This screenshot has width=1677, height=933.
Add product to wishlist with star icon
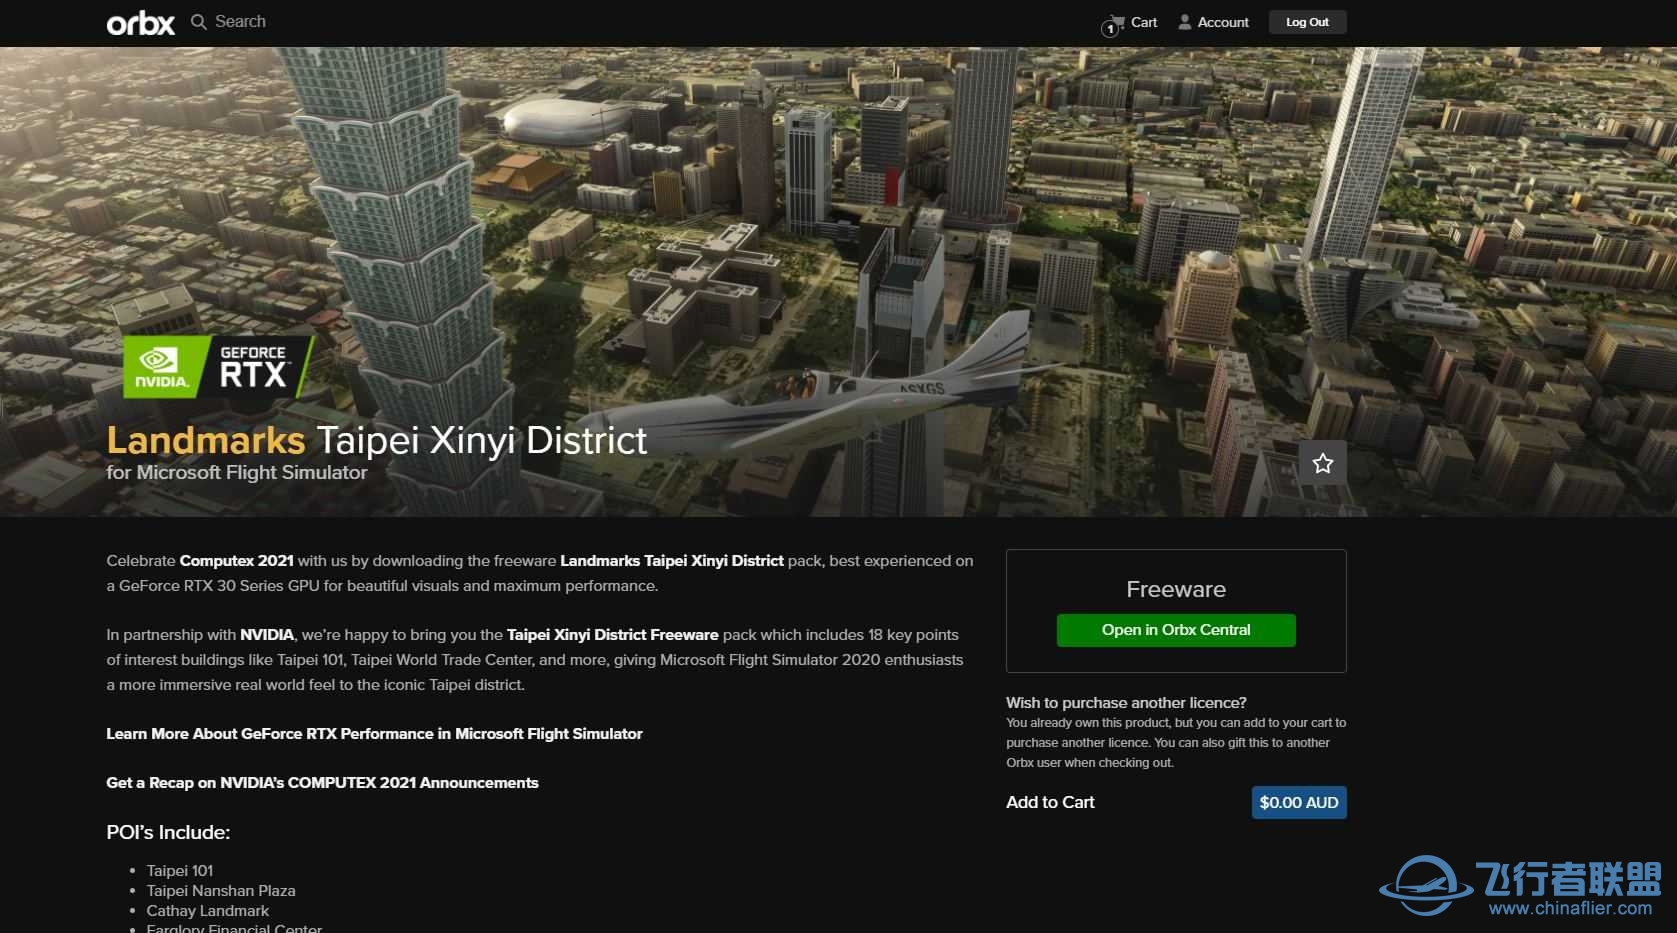coord(1322,463)
